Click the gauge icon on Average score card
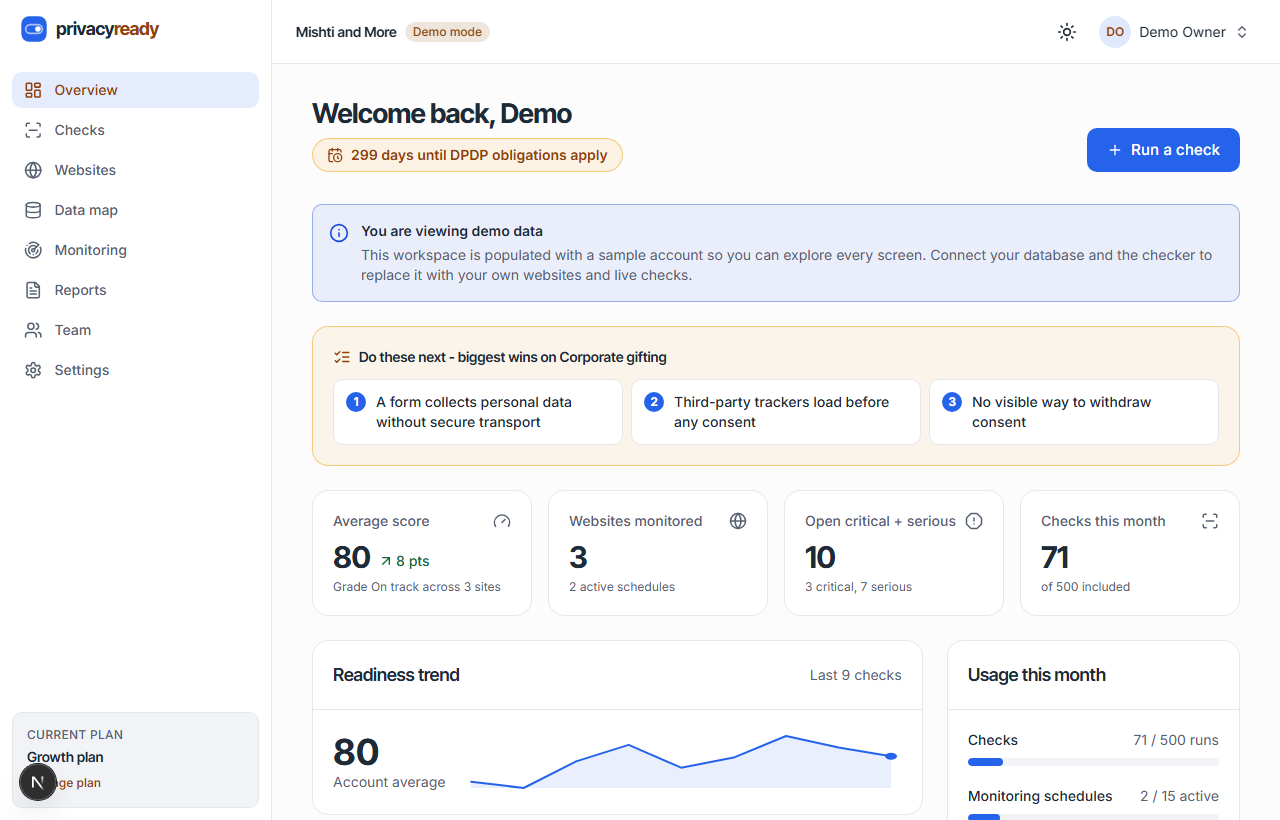Screen dimensions: 1280x820 tap(502, 521)
